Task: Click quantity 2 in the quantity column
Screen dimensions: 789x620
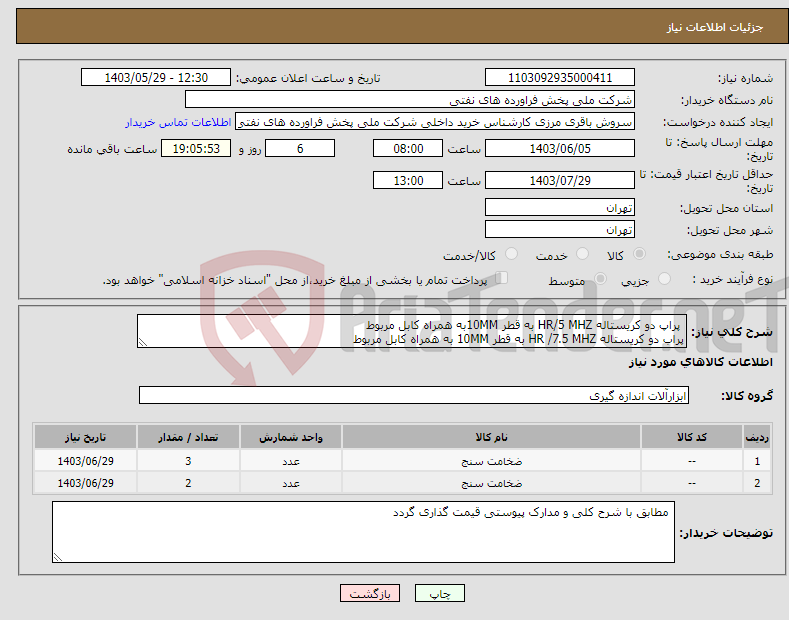Action: (188, 483)
